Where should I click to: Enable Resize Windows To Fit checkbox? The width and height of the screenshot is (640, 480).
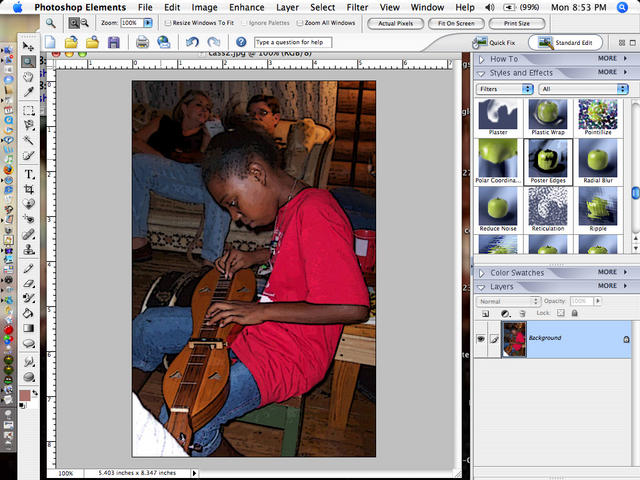pyautogui.click(x=168, y=23)
